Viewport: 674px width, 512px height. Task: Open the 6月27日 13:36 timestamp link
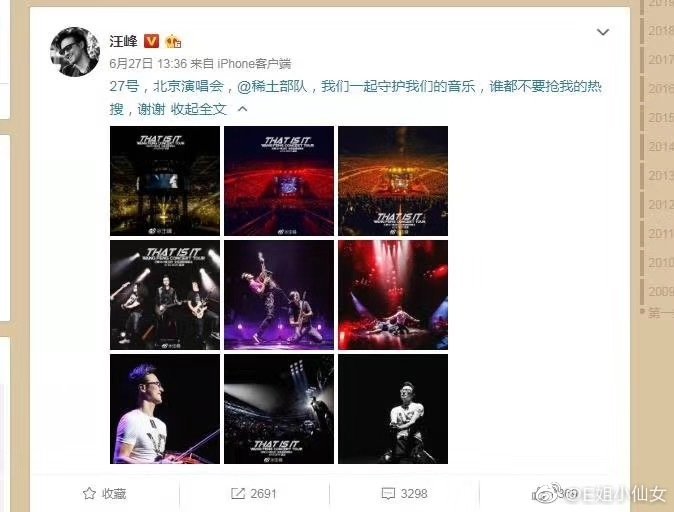148,64
